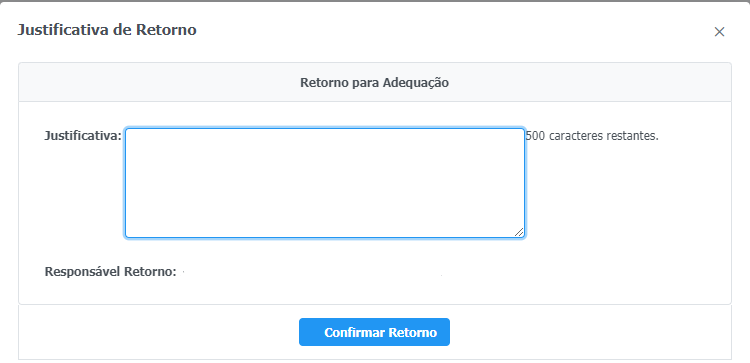Click the 500 caracteres restantes counter
Viewport: 750px width, 363px height.
pos(592,136)
